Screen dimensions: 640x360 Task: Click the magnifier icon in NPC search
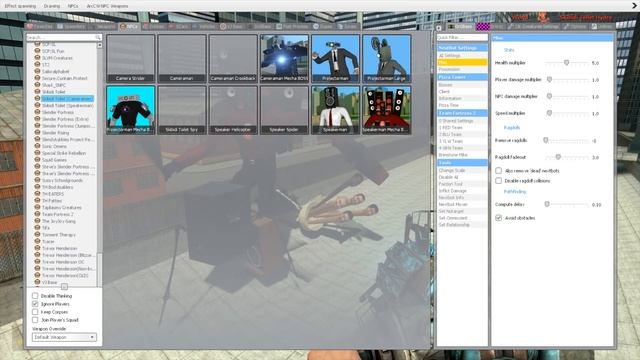pyautogui.click(x=98, y=37)
